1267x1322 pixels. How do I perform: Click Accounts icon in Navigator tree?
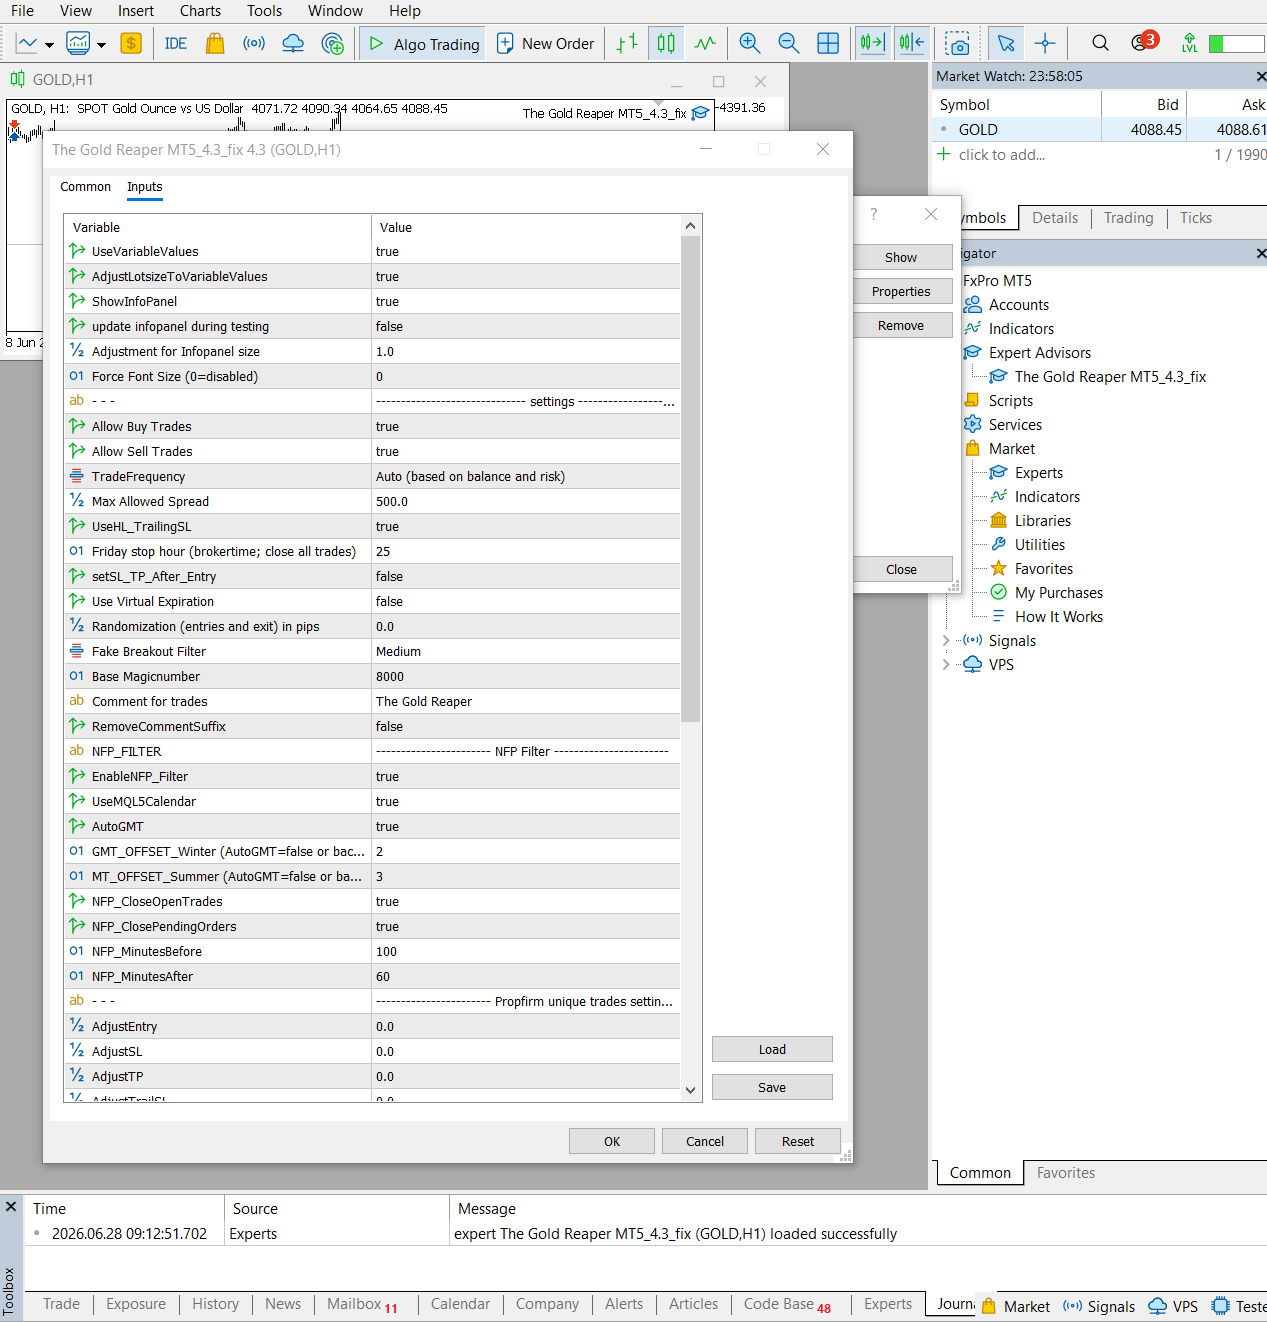(x=972, y=305)
